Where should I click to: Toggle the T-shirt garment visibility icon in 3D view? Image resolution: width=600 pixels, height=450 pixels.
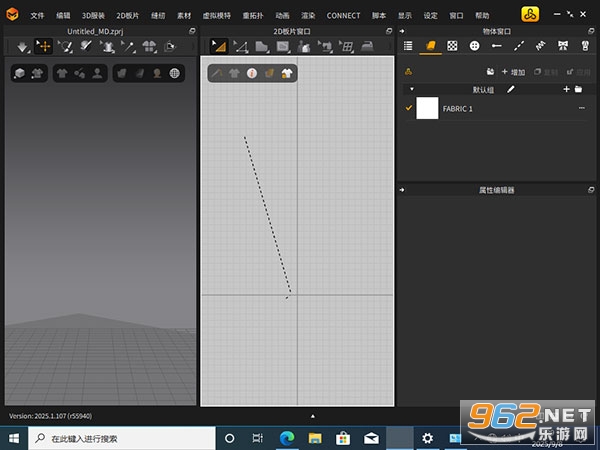pos(62,73)
